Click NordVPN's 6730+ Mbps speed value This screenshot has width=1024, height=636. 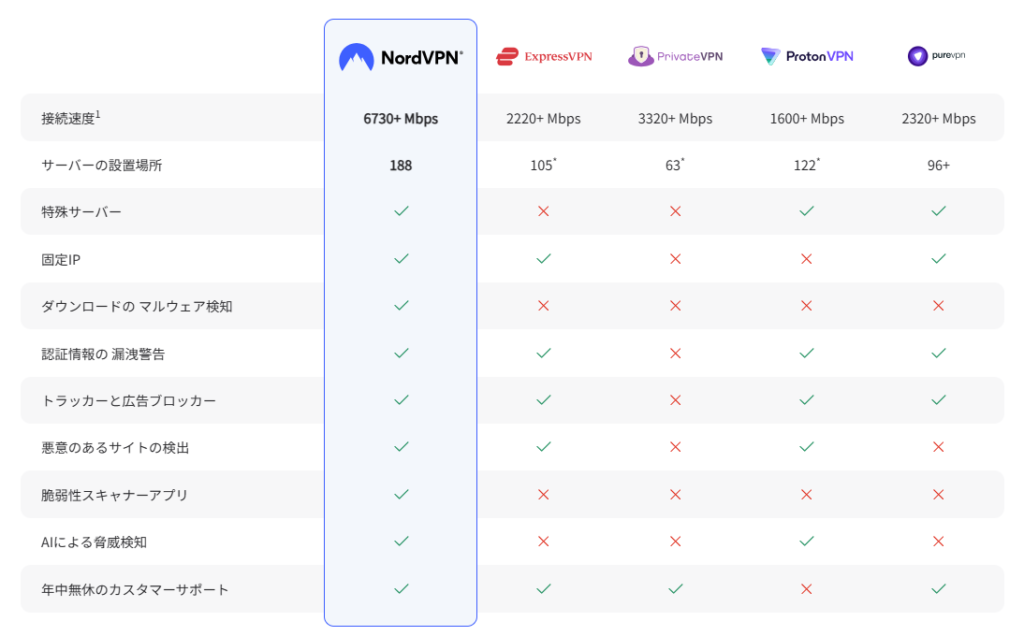point(400,119)
